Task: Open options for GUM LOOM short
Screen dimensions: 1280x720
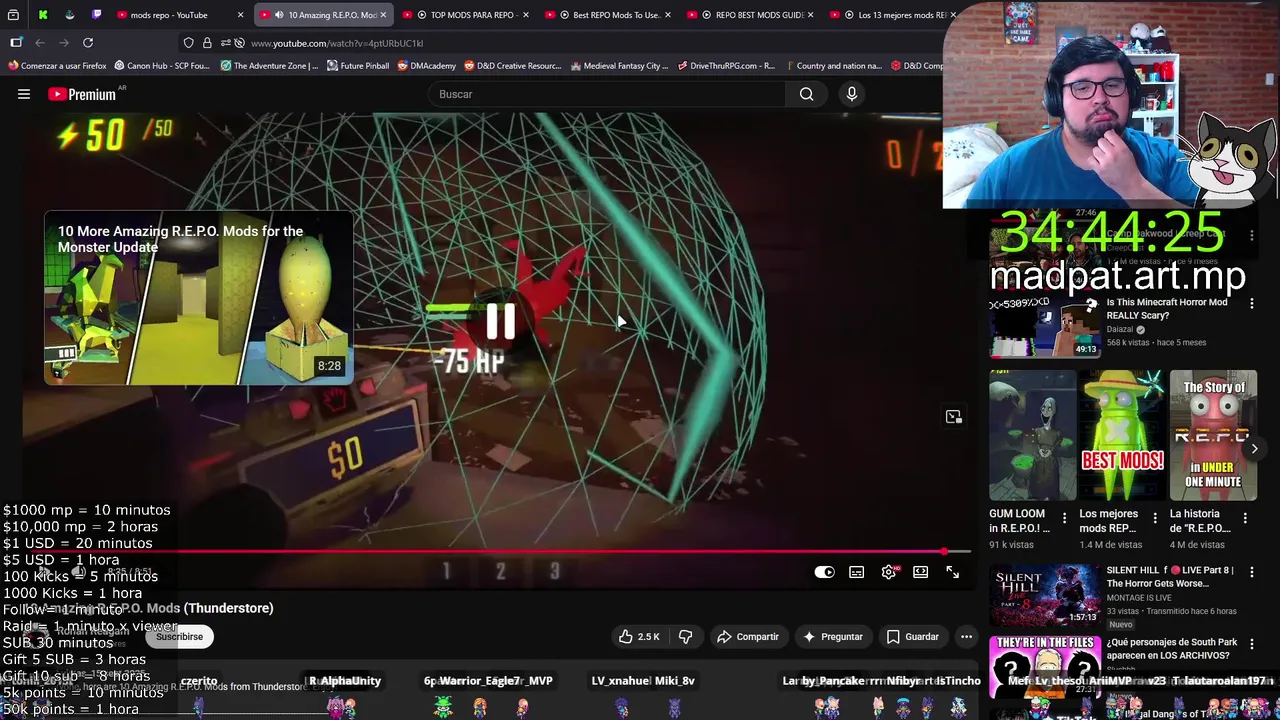Action: pos(1064,518)
